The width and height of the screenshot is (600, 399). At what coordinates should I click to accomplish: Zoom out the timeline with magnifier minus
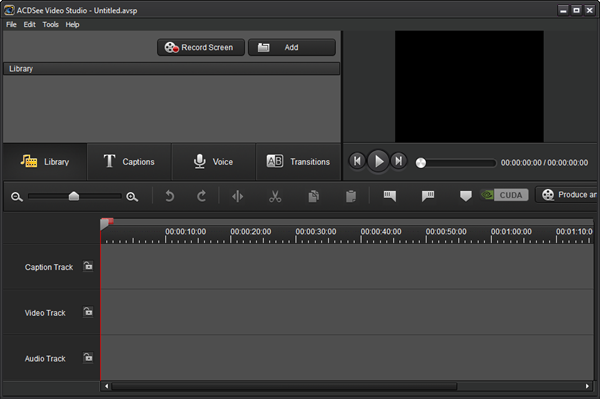[x=16, y=197]
